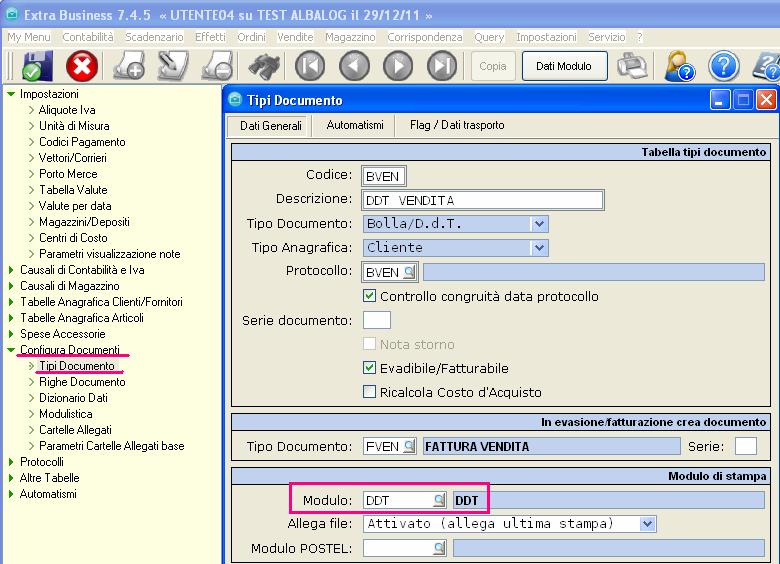Click the Serie documento input field

point(377,320)
